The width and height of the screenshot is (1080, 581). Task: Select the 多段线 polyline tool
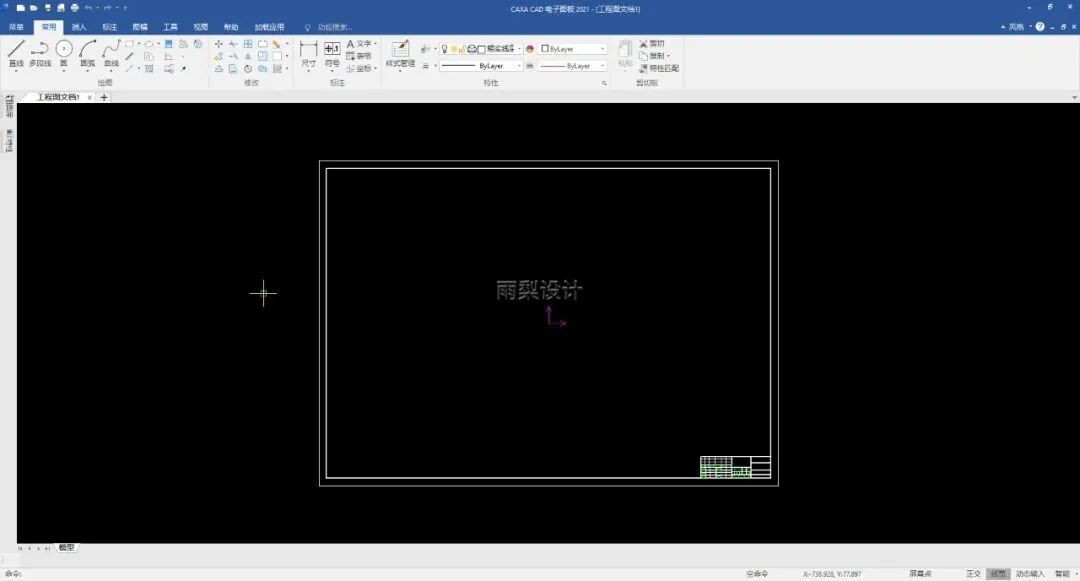(40, 52)
